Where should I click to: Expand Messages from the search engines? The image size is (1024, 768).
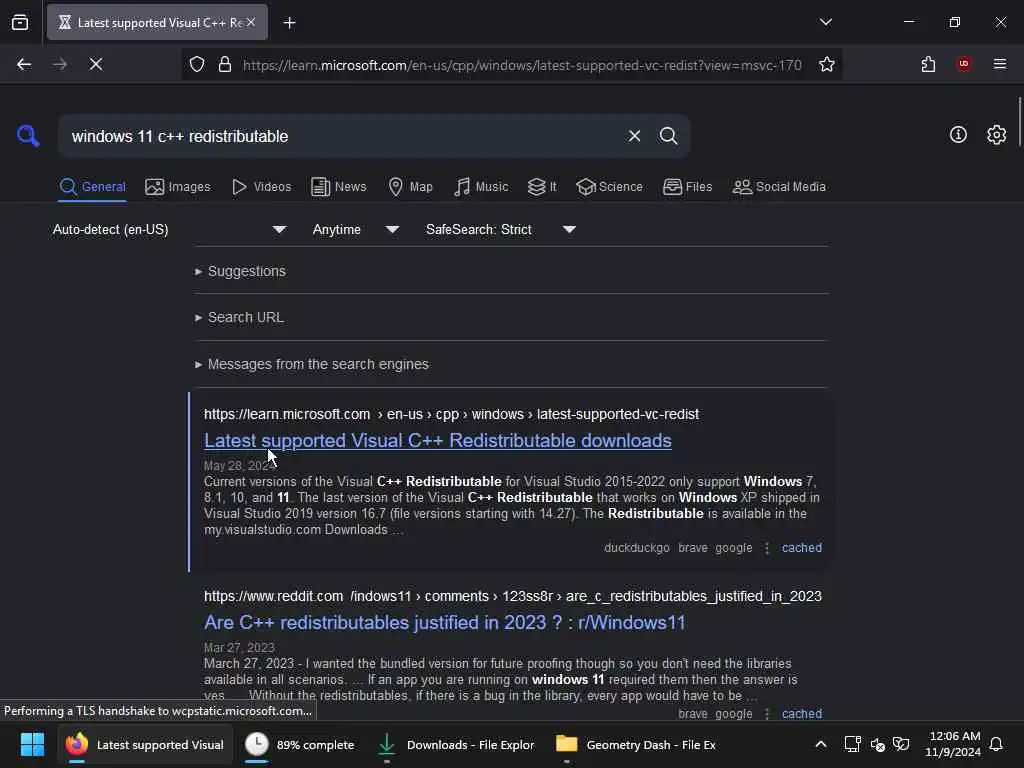[x=312, y=364]
